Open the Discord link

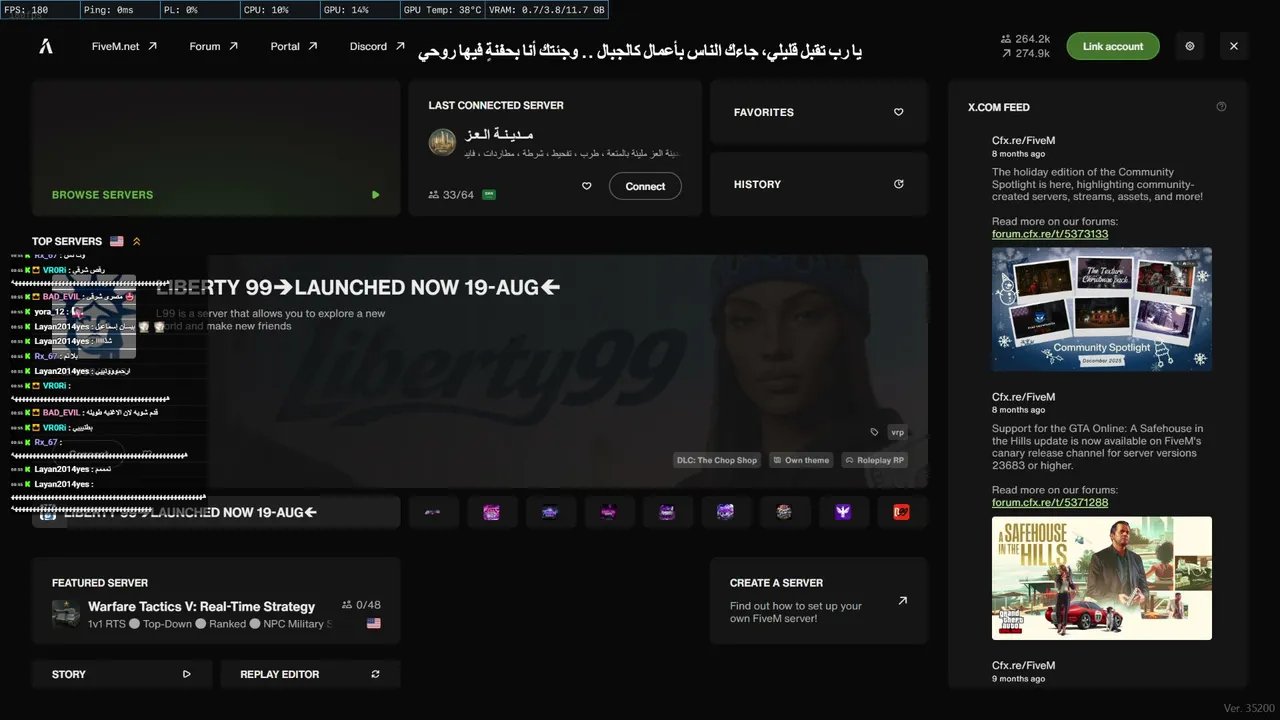(x=377, y=46)
